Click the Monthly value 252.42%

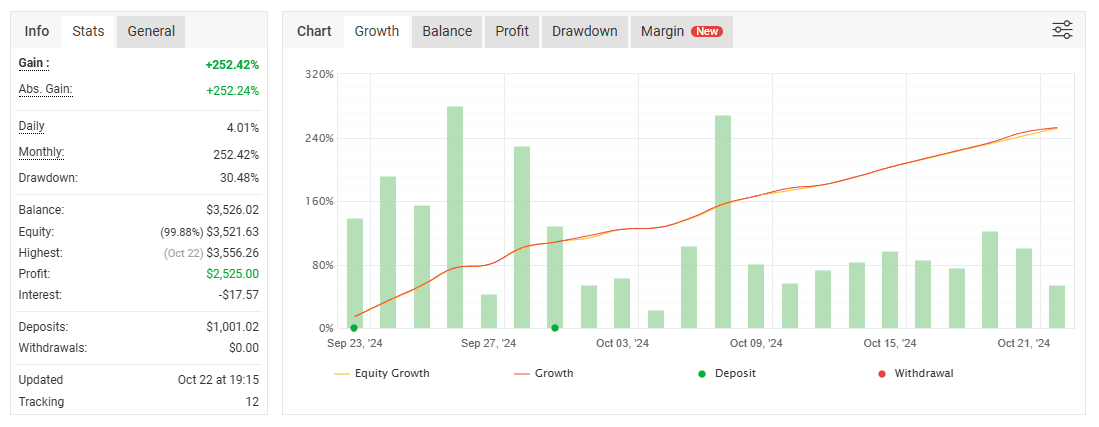(236, 154)
